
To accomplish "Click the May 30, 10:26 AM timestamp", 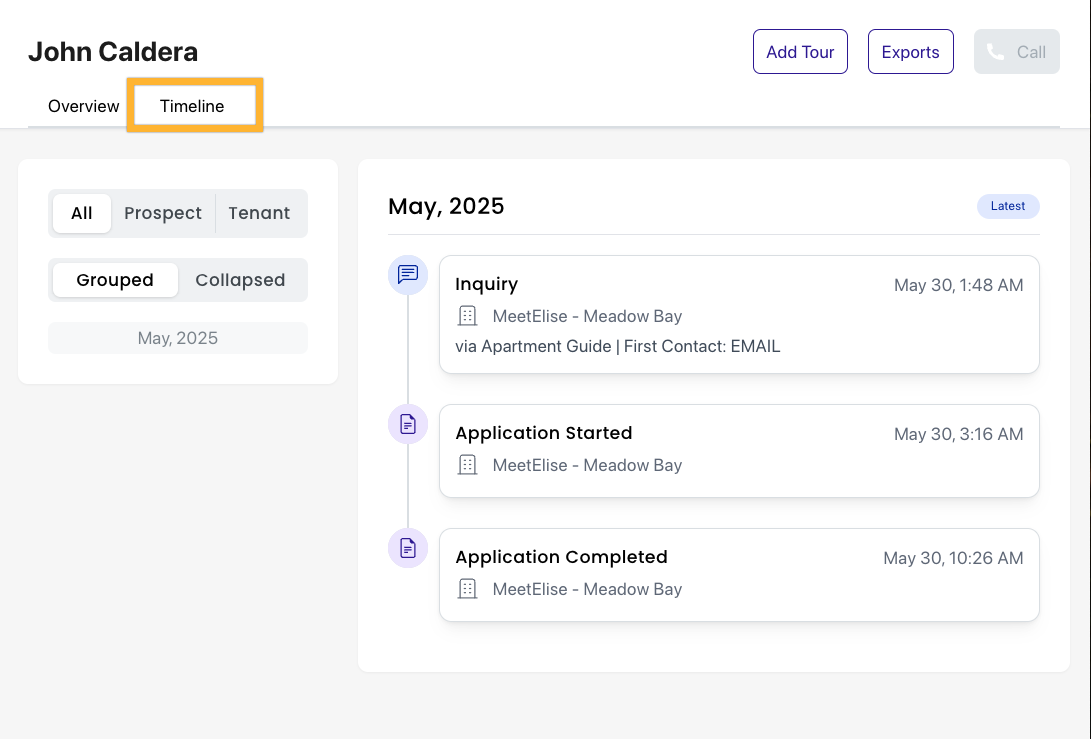I will click(x=953, y=558).
